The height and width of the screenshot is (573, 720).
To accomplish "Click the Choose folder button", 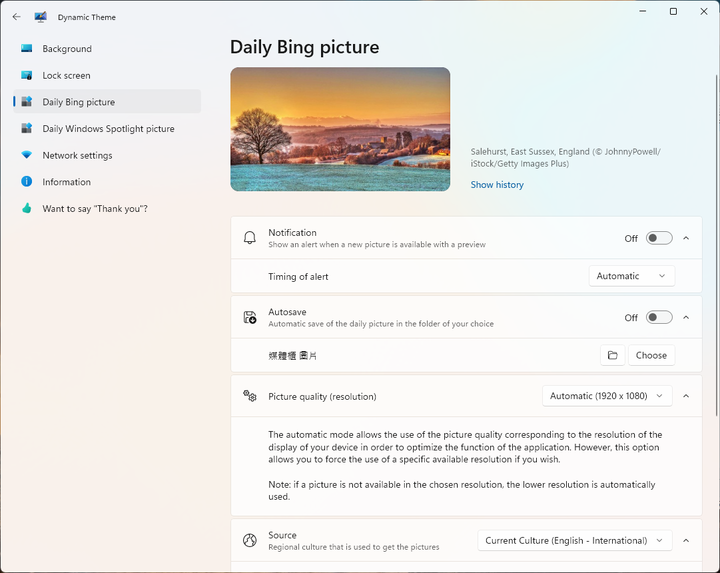I will pos(651,355).
